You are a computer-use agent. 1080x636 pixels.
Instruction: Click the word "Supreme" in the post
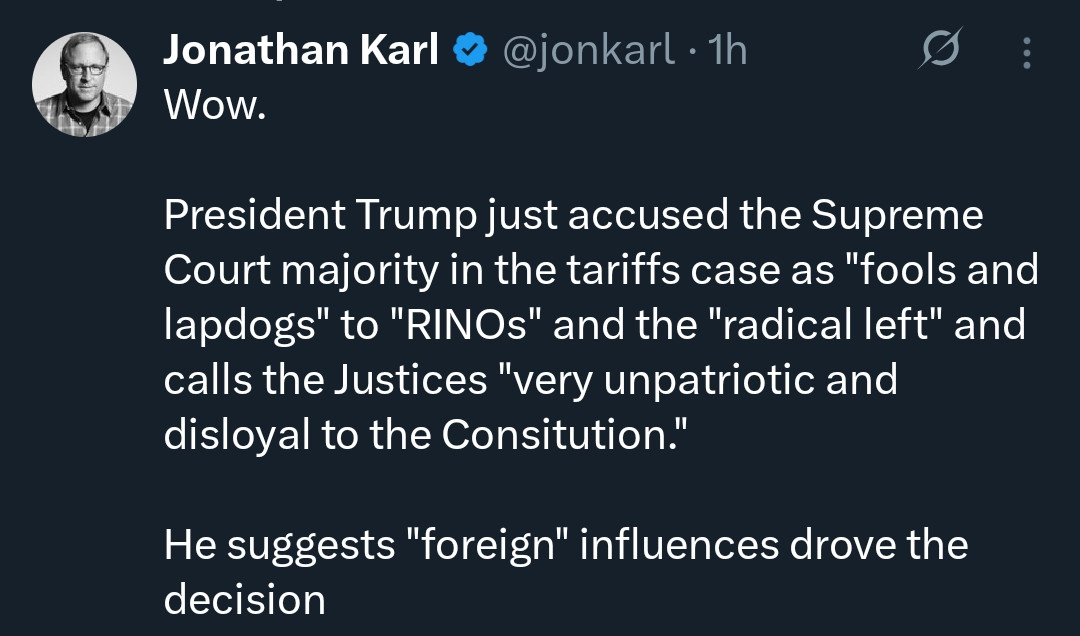tap(899, 215)
